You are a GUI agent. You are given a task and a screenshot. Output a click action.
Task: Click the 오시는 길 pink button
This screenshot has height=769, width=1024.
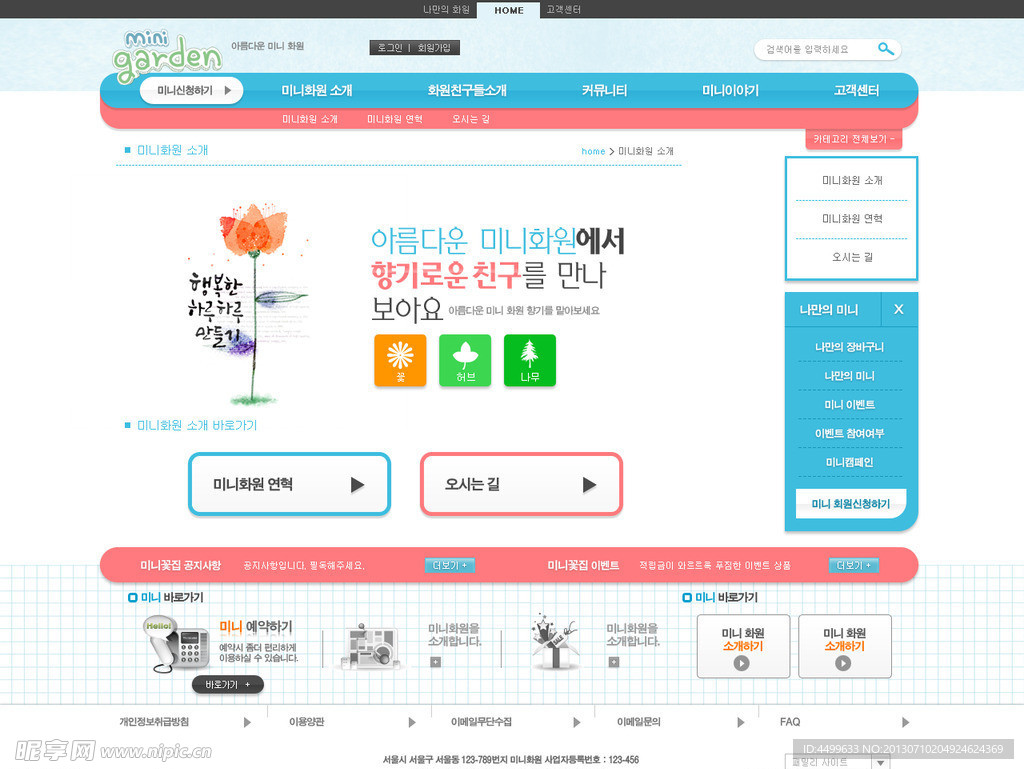pos(521,484)
